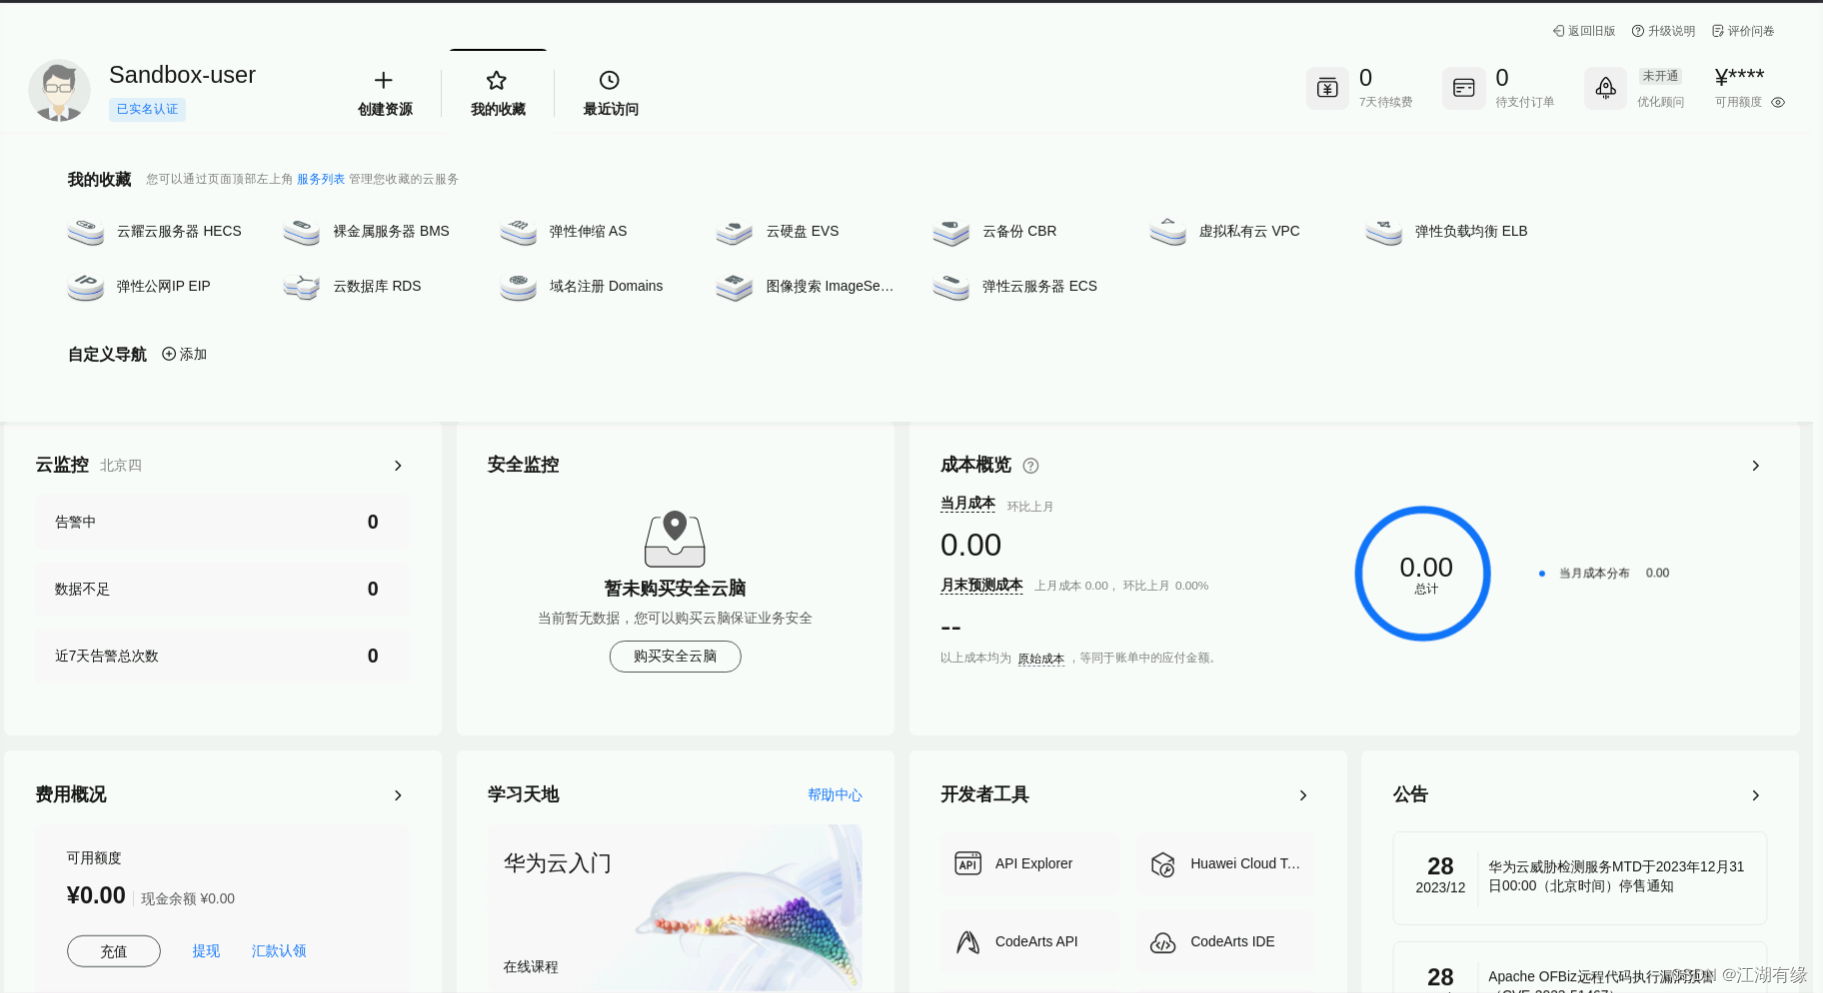Viewport: 1823px width, 993px height.
Task: Click the 未开通 status tag
Action: click(1660, 76)
